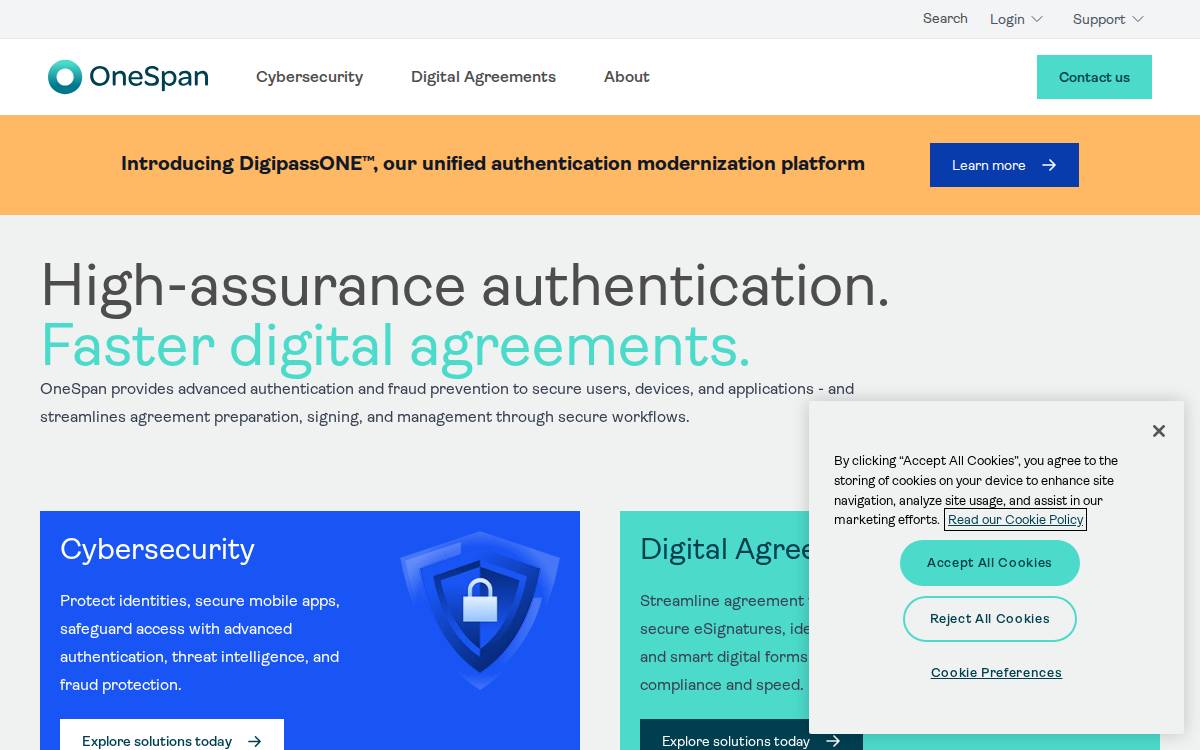
Task: Click the "High-assurance authentication." headline
Action: point(465,286)
